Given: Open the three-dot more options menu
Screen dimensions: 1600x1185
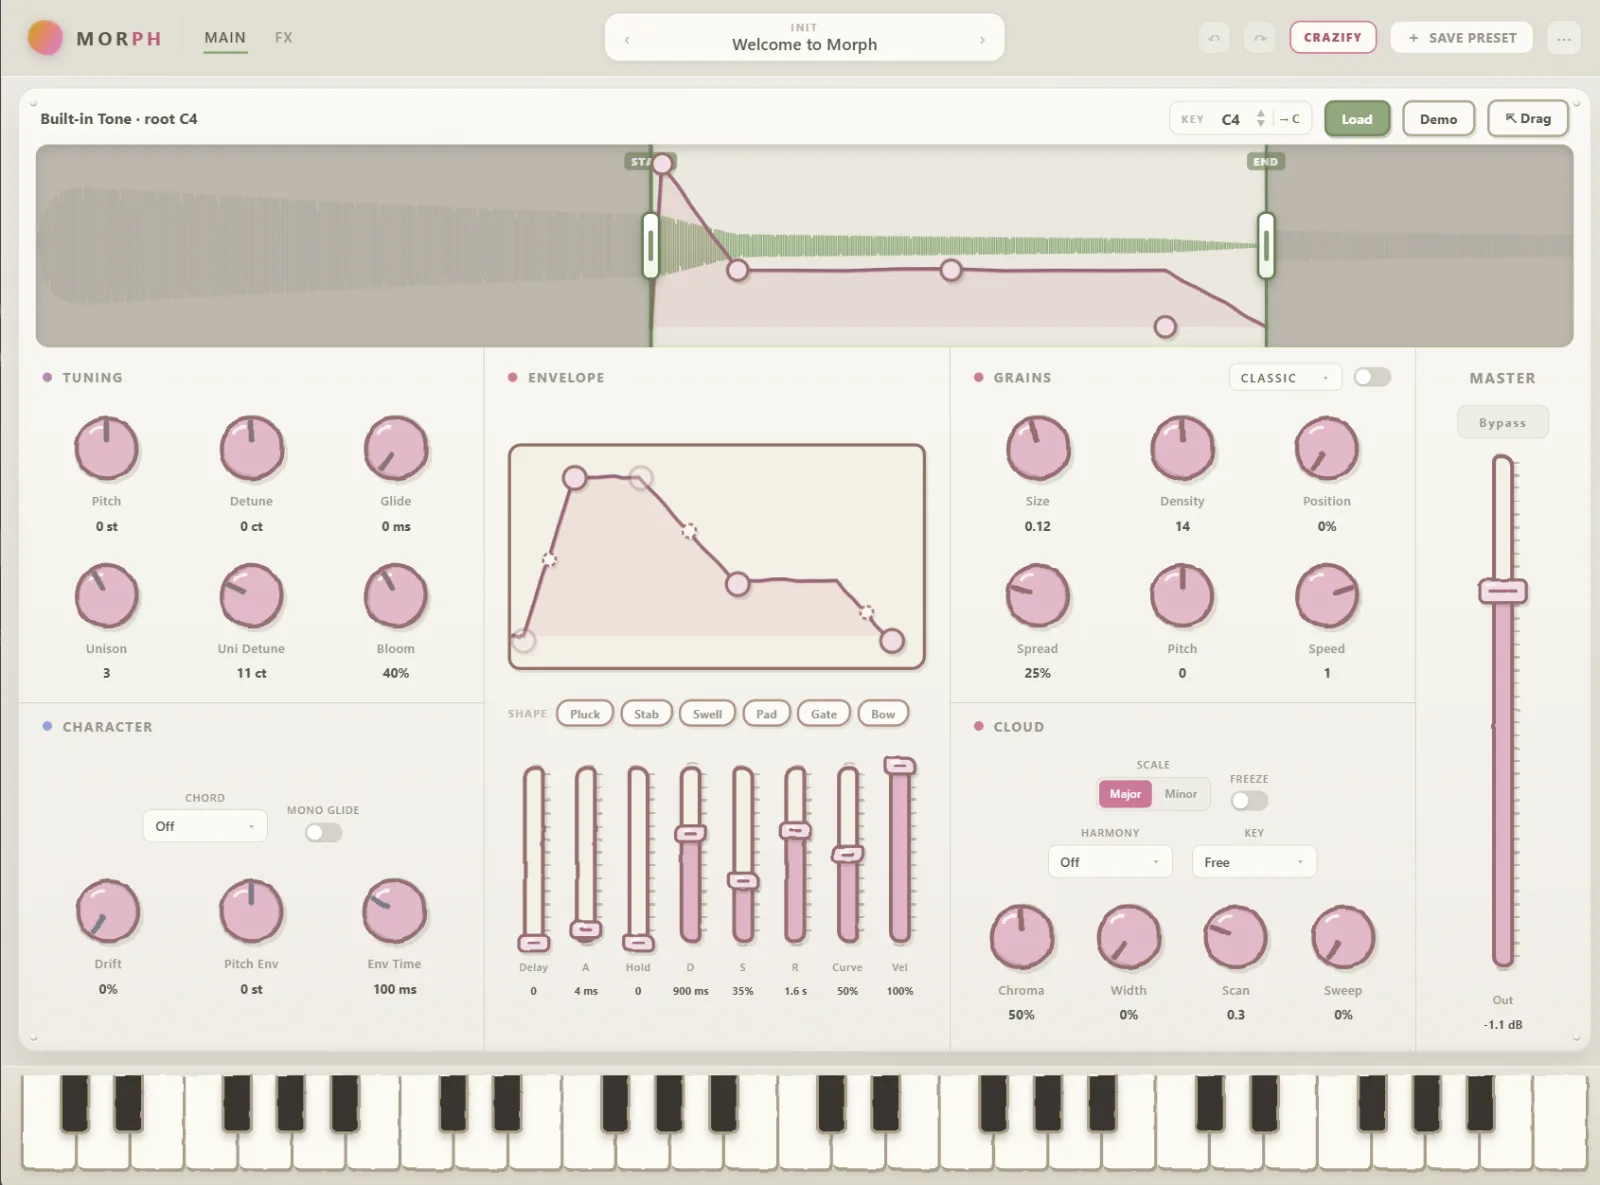Looking at the screenshot, I should [x=1564, y=38].
